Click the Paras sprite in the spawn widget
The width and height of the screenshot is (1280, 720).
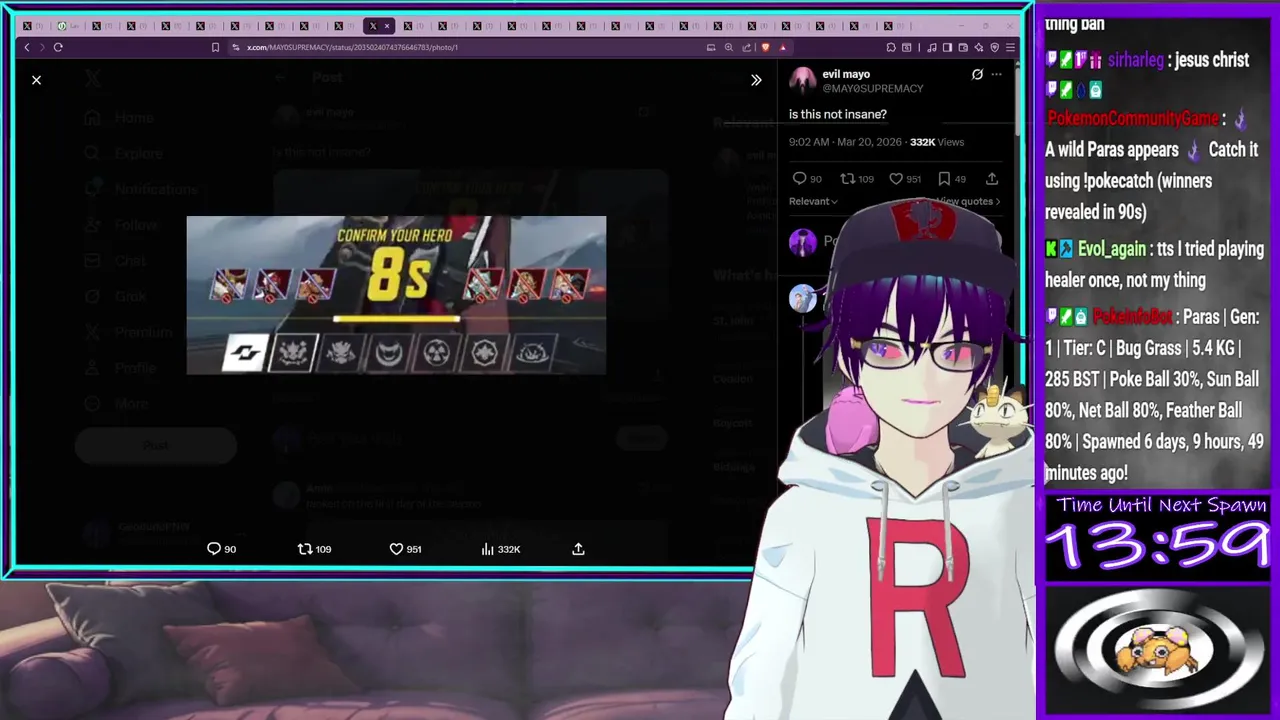click(1158, 650)
